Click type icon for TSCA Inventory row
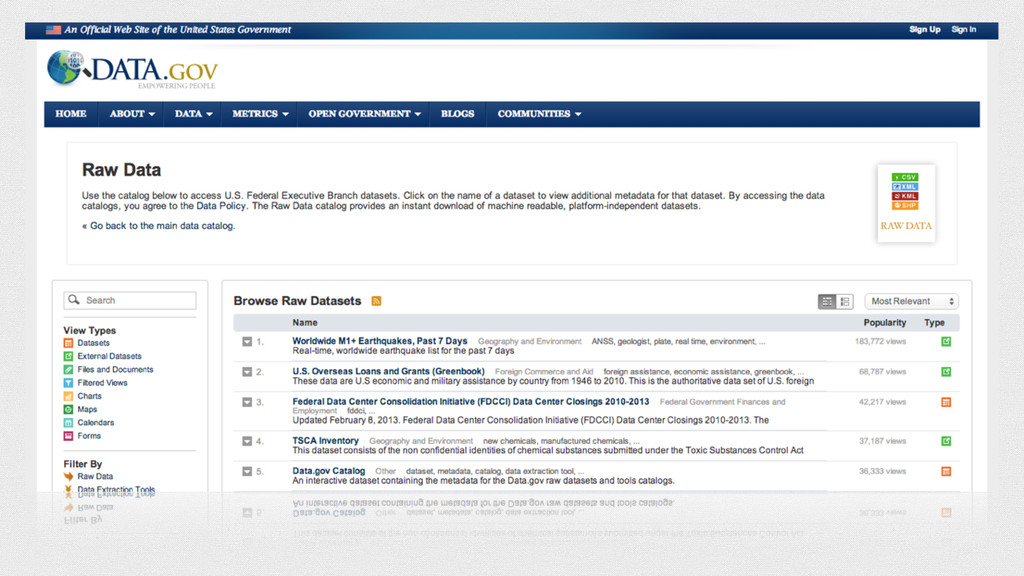Screen dimensions: 1024x576 (946, 441)
